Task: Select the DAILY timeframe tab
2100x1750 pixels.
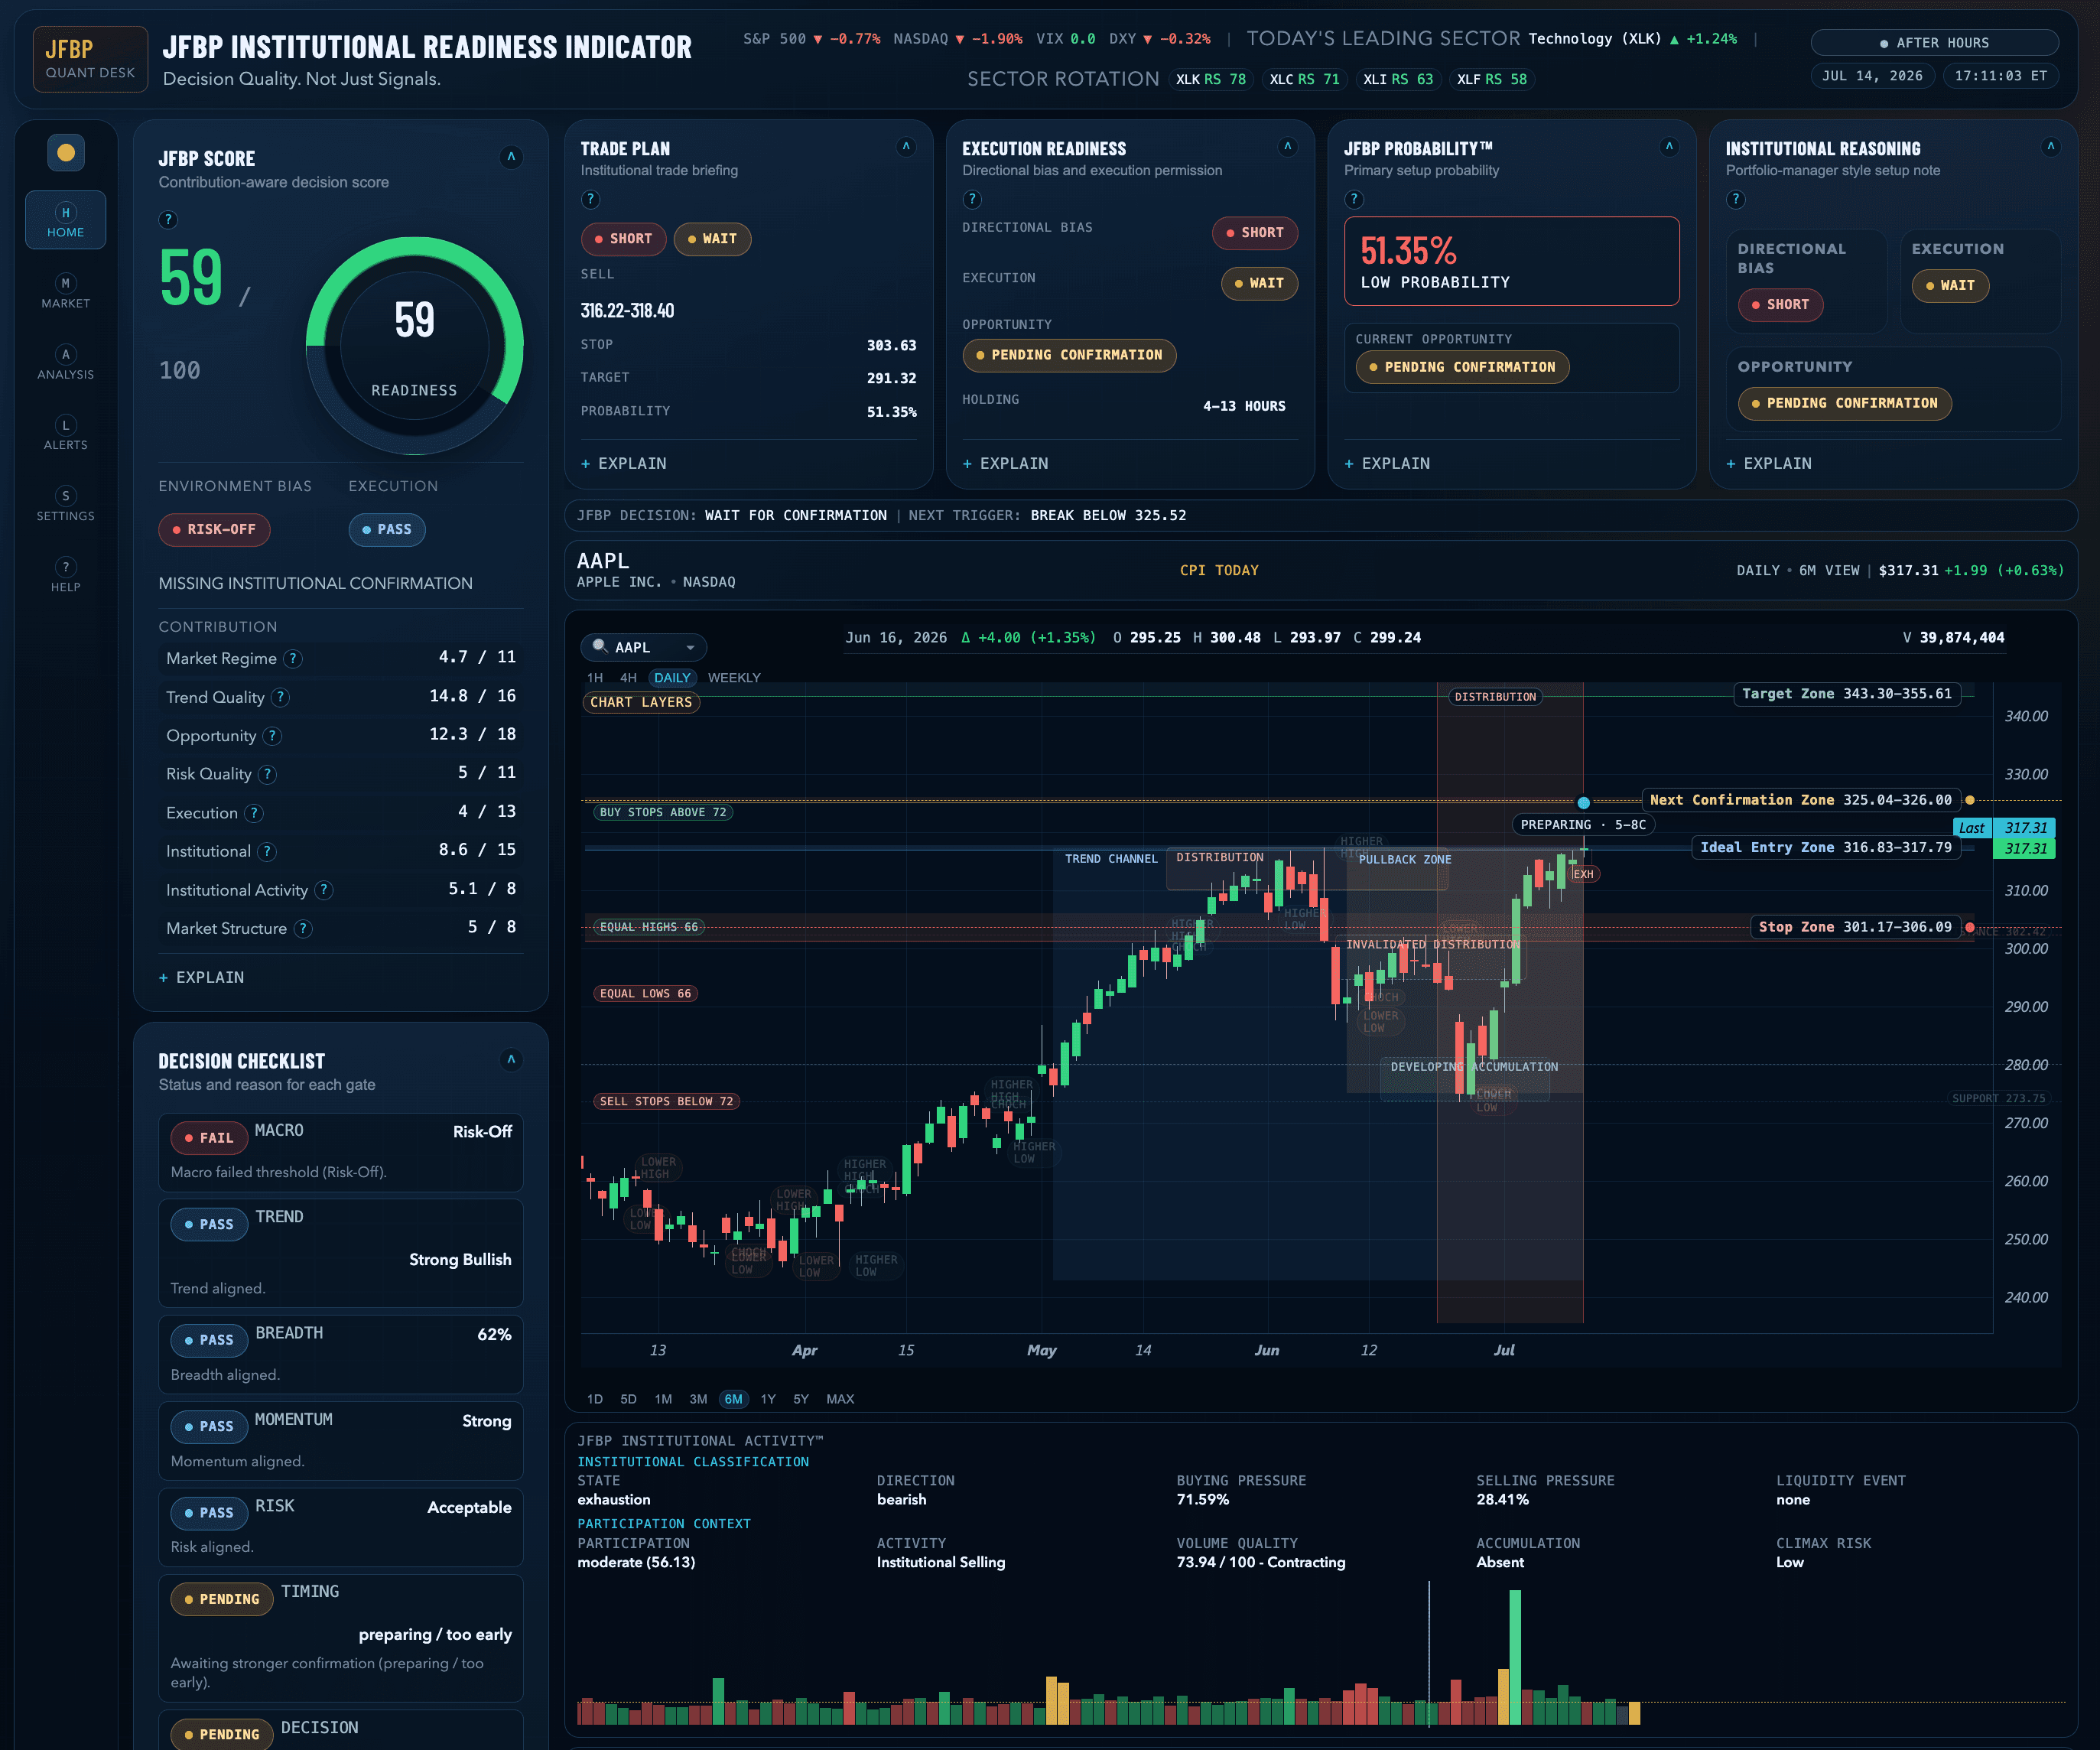Action: [672, 678]
